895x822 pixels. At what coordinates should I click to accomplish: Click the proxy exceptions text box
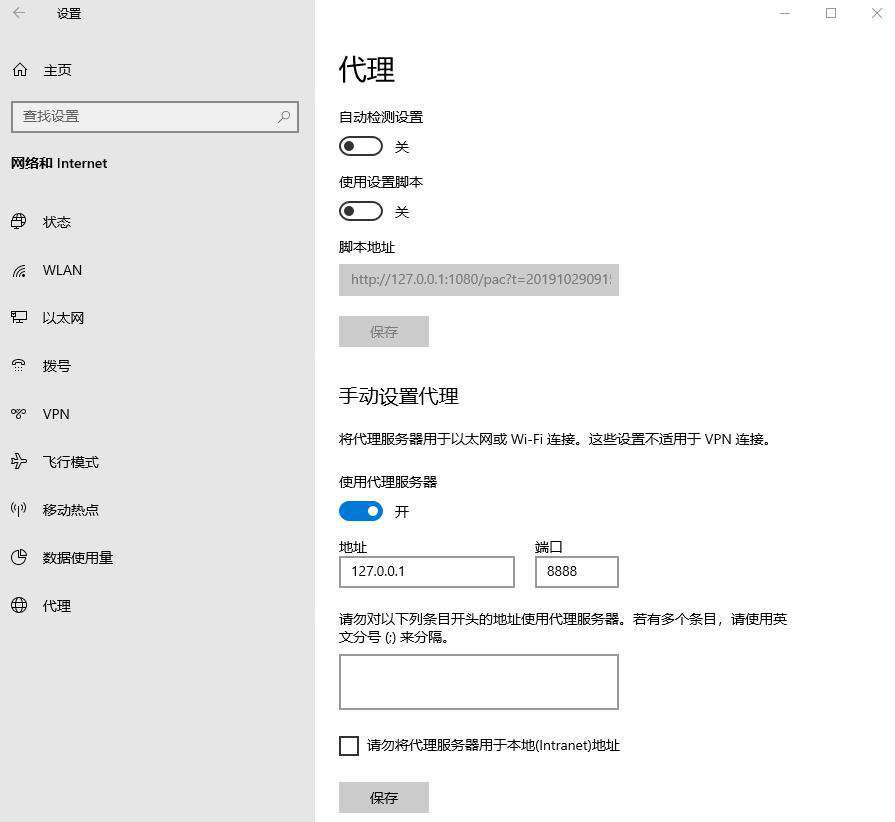click(x=479, y=682)
